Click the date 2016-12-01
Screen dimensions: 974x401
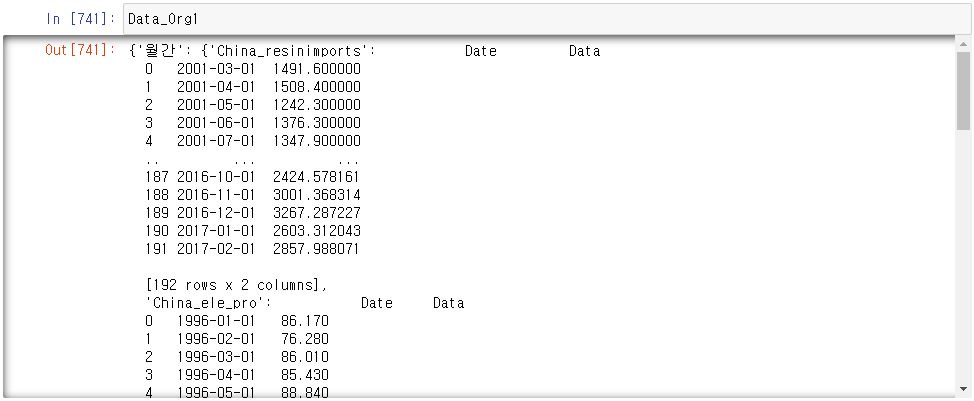click(216, 213)
